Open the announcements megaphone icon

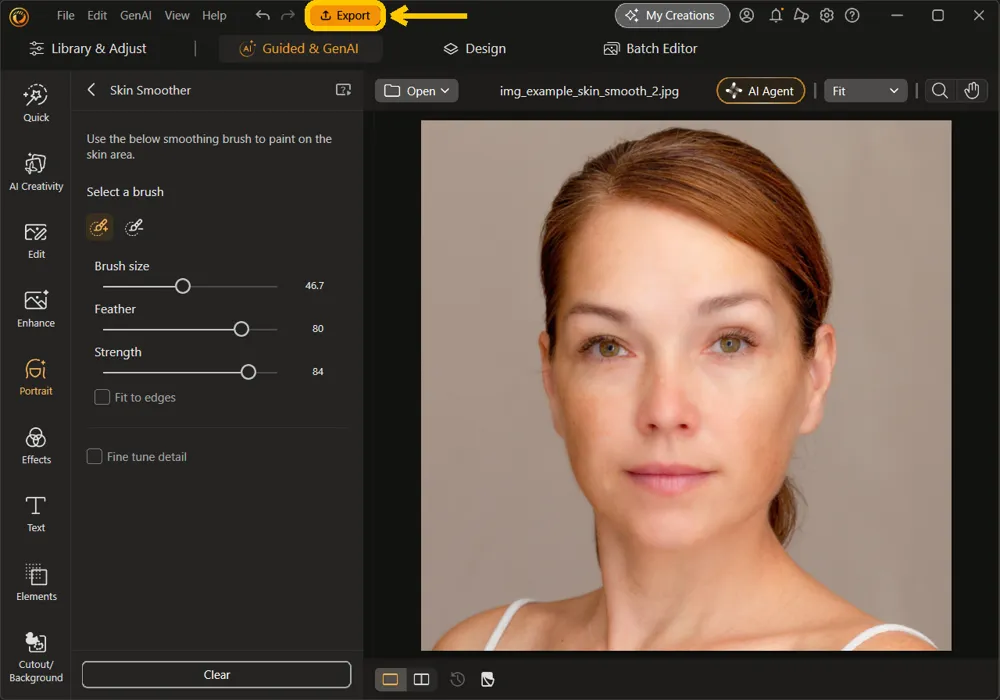(x=801, y=15)
